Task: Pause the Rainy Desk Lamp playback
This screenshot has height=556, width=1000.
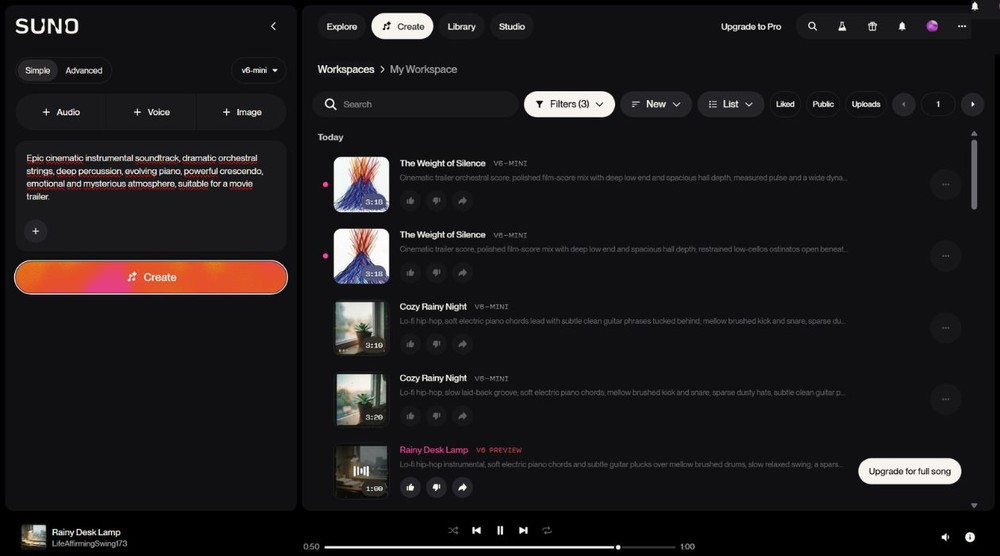Action: click(500, 530)
